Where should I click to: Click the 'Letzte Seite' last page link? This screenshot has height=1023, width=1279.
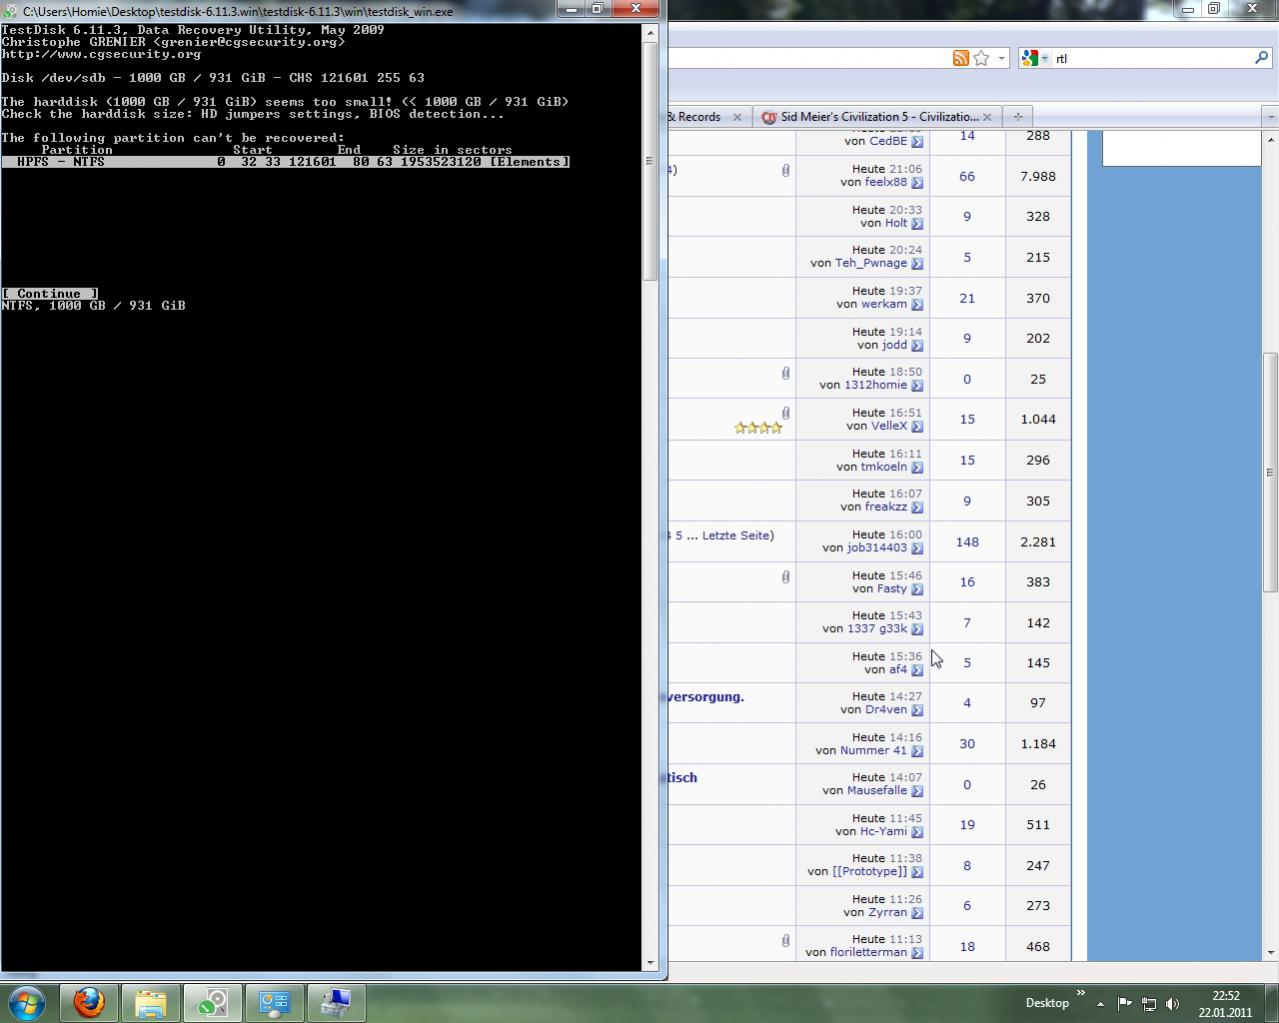pos(736,535)
